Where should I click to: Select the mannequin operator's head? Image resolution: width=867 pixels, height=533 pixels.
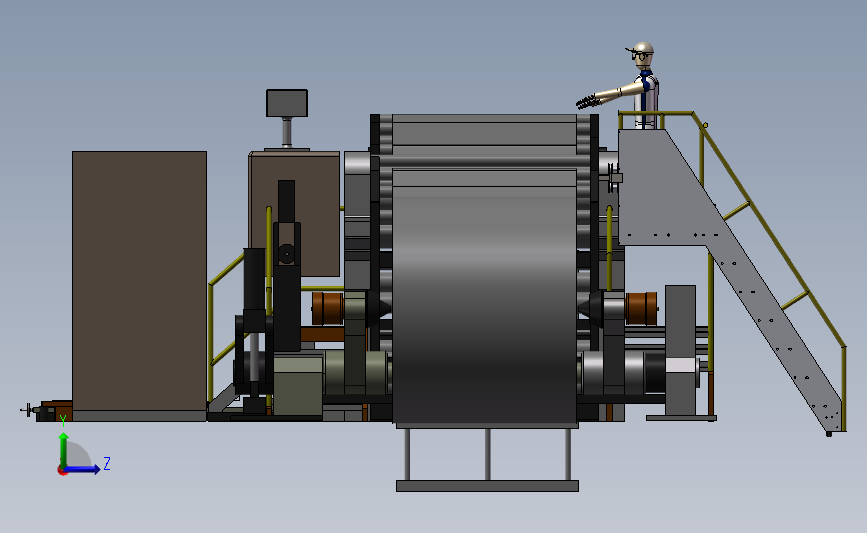pyautogui.click(x=643, y=55)
